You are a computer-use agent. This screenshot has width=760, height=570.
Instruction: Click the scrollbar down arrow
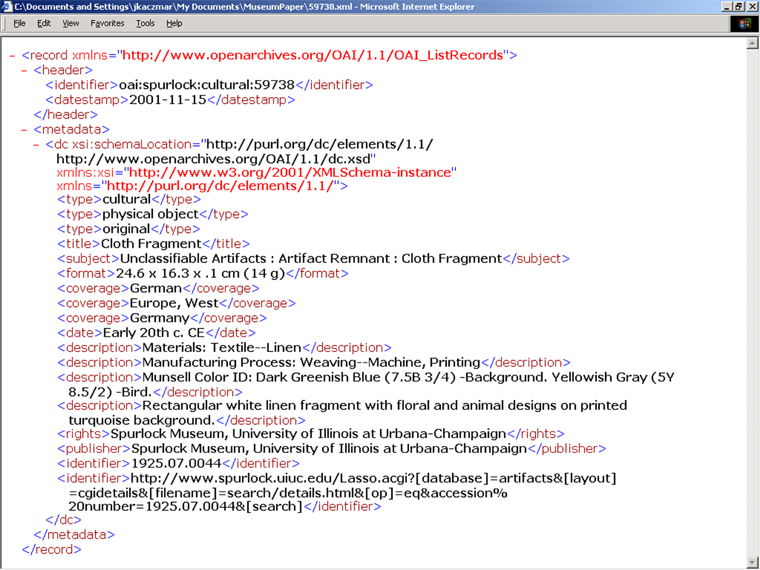tap(752, 562)
